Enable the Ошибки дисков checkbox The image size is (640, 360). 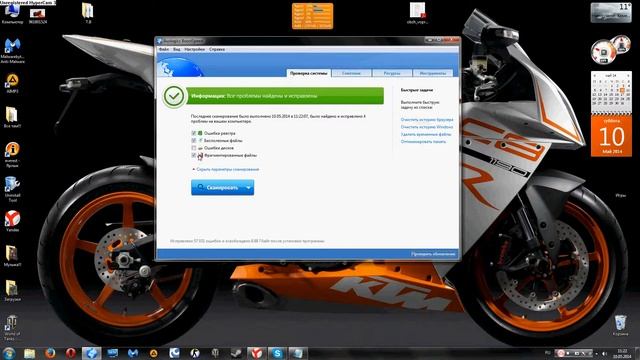pos(194,148)
